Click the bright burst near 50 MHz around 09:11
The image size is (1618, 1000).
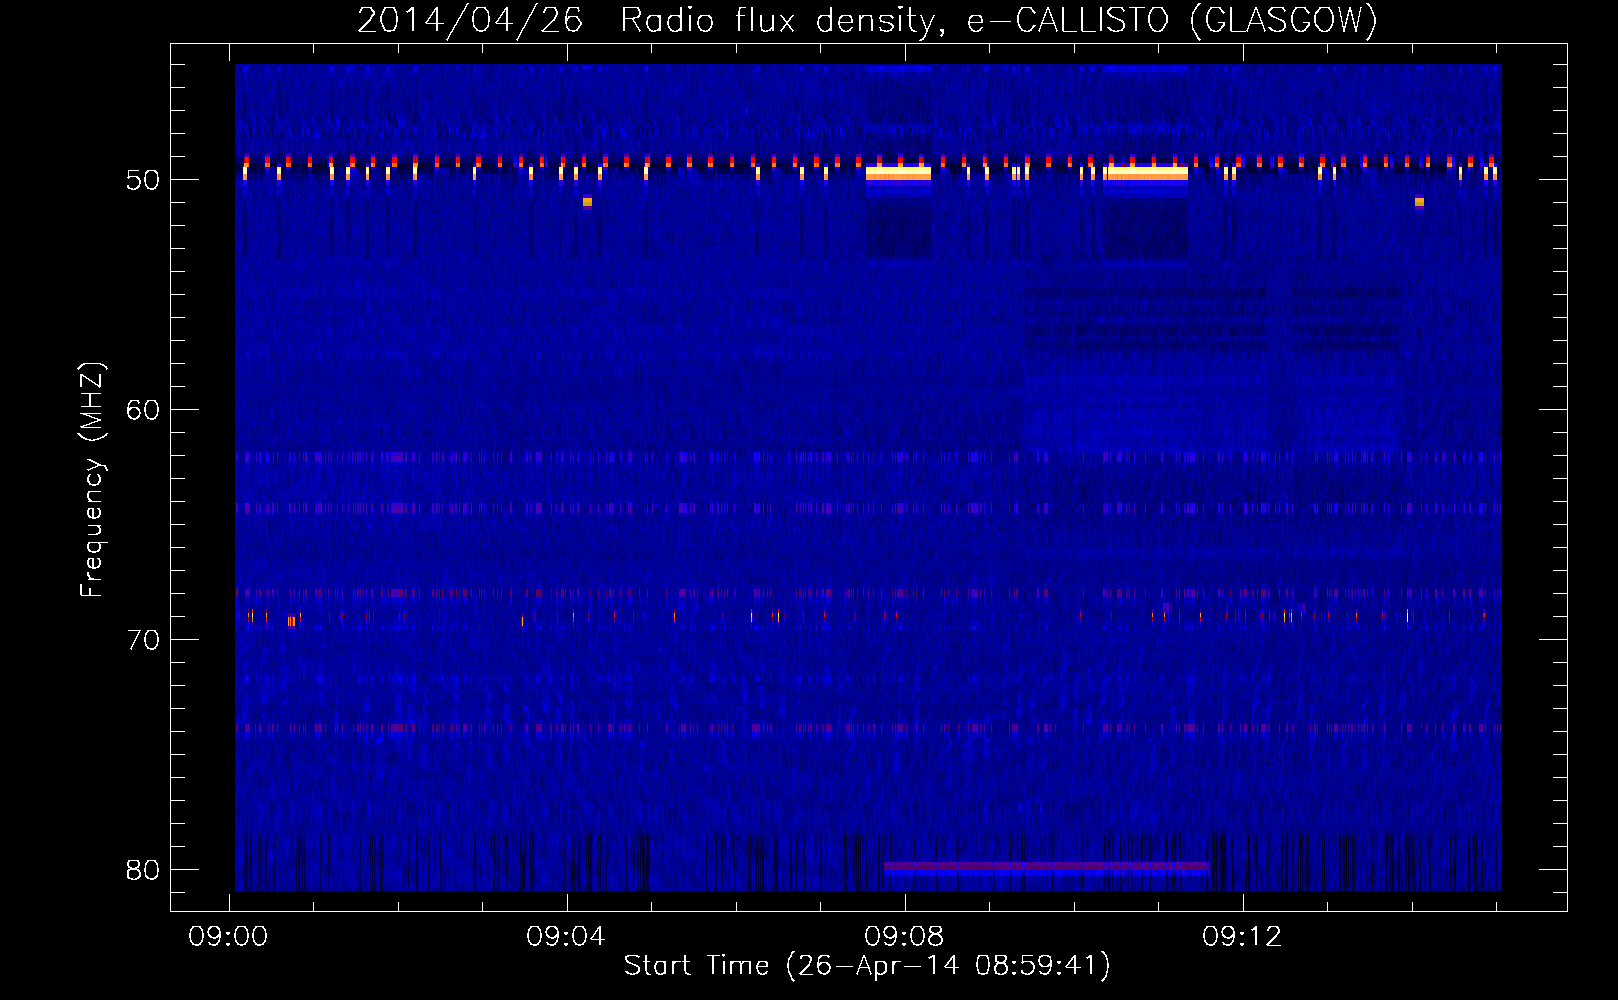click(1146, 173)
